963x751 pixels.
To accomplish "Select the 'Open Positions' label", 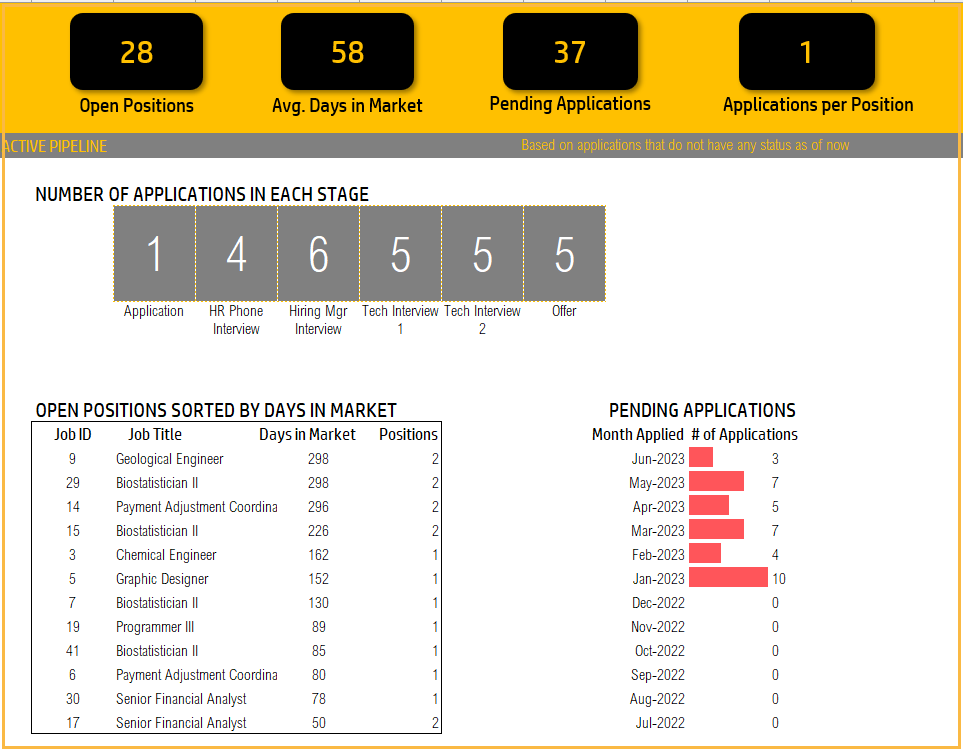I will click(x=136, y=106).
